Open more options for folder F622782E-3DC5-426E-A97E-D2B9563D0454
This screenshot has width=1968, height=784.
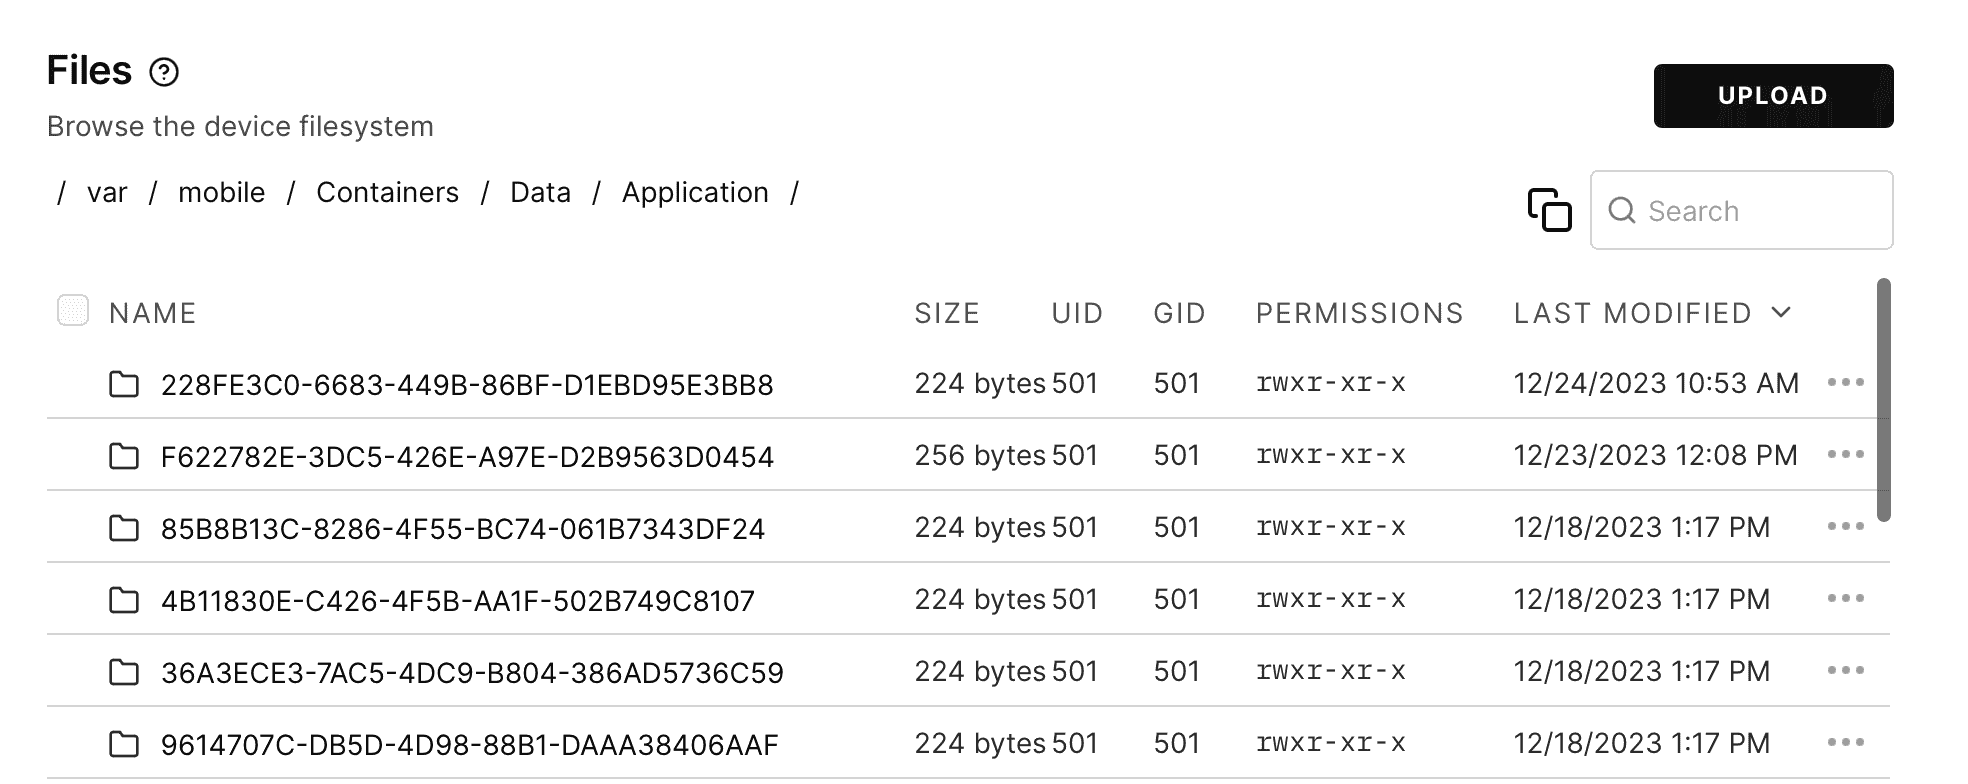coord(1845,455)
